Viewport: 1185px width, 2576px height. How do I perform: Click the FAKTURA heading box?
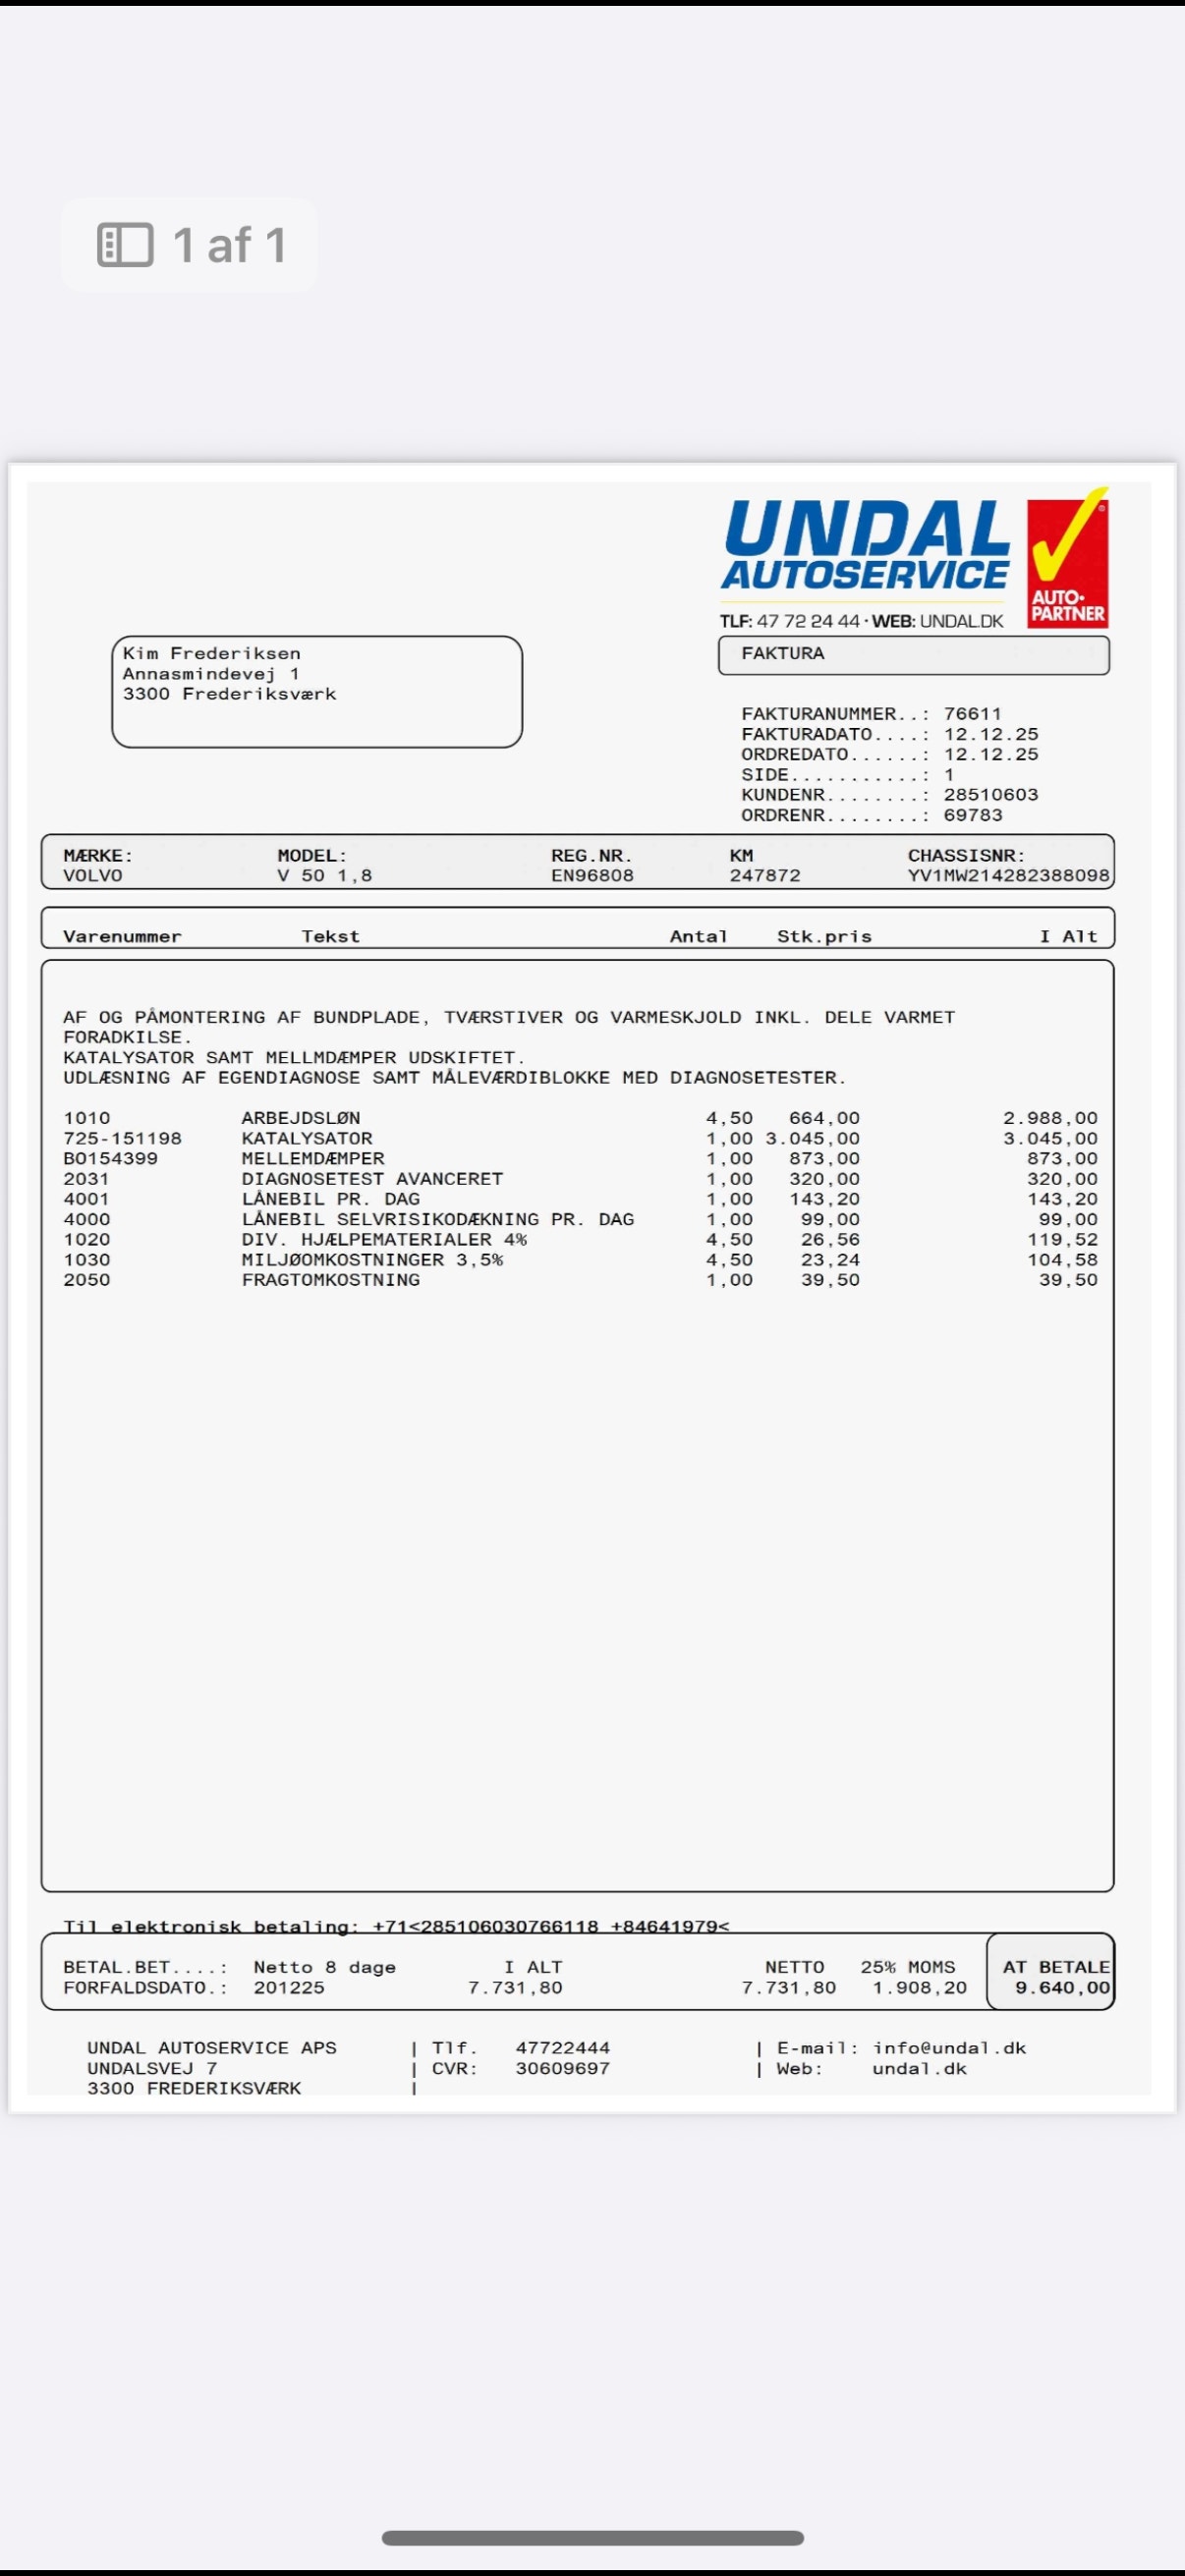pos(913,654)
